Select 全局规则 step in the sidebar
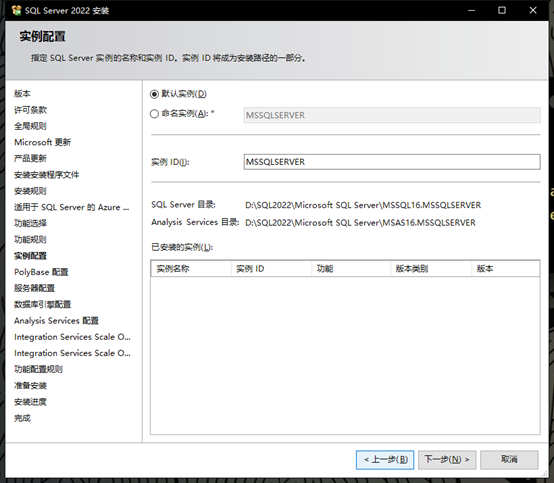Viewport: 554px width, 483px height. click(x=30, y=126)
